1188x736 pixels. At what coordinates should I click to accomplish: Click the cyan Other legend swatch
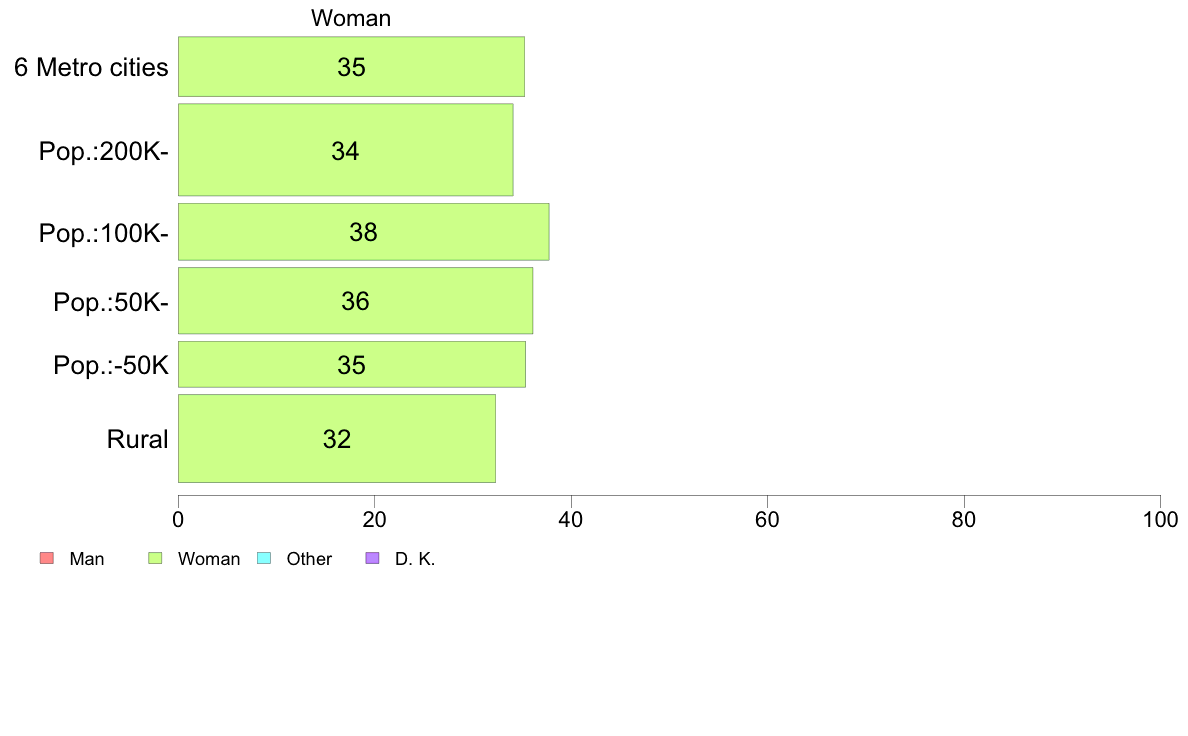point(264,558)
